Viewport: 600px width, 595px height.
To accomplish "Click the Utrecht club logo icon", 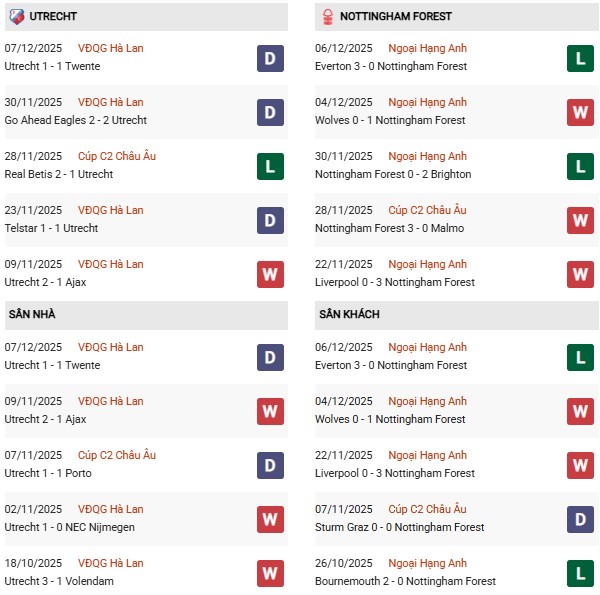I will point(16,16).
